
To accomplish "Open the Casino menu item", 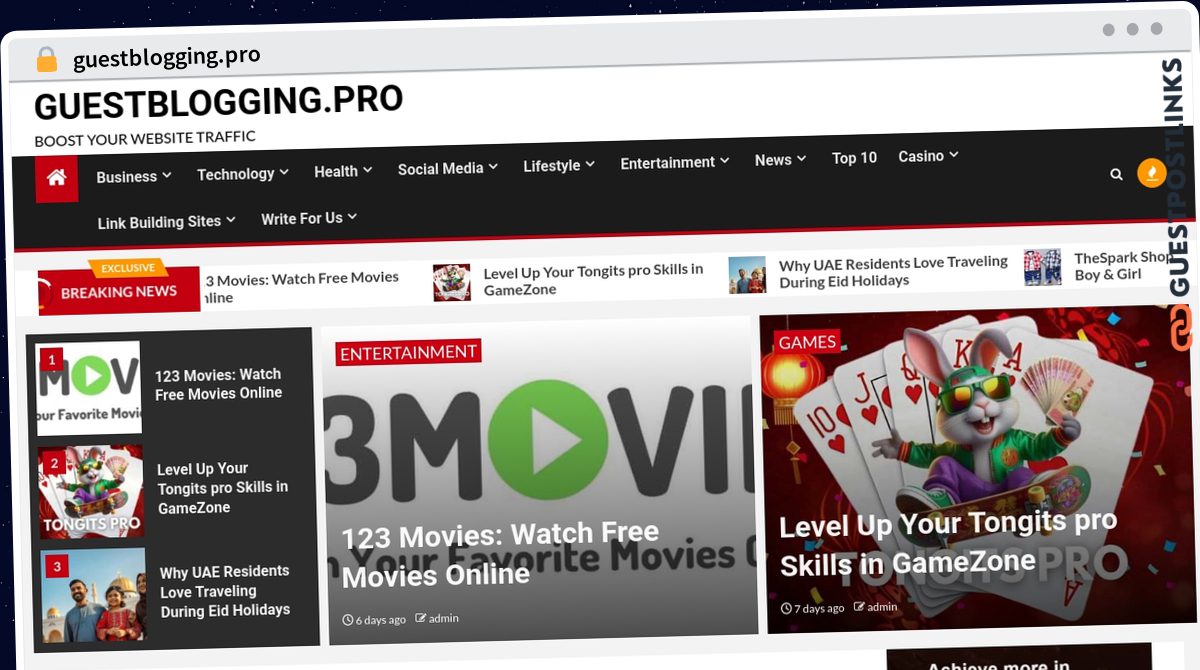I will point(927,156).
